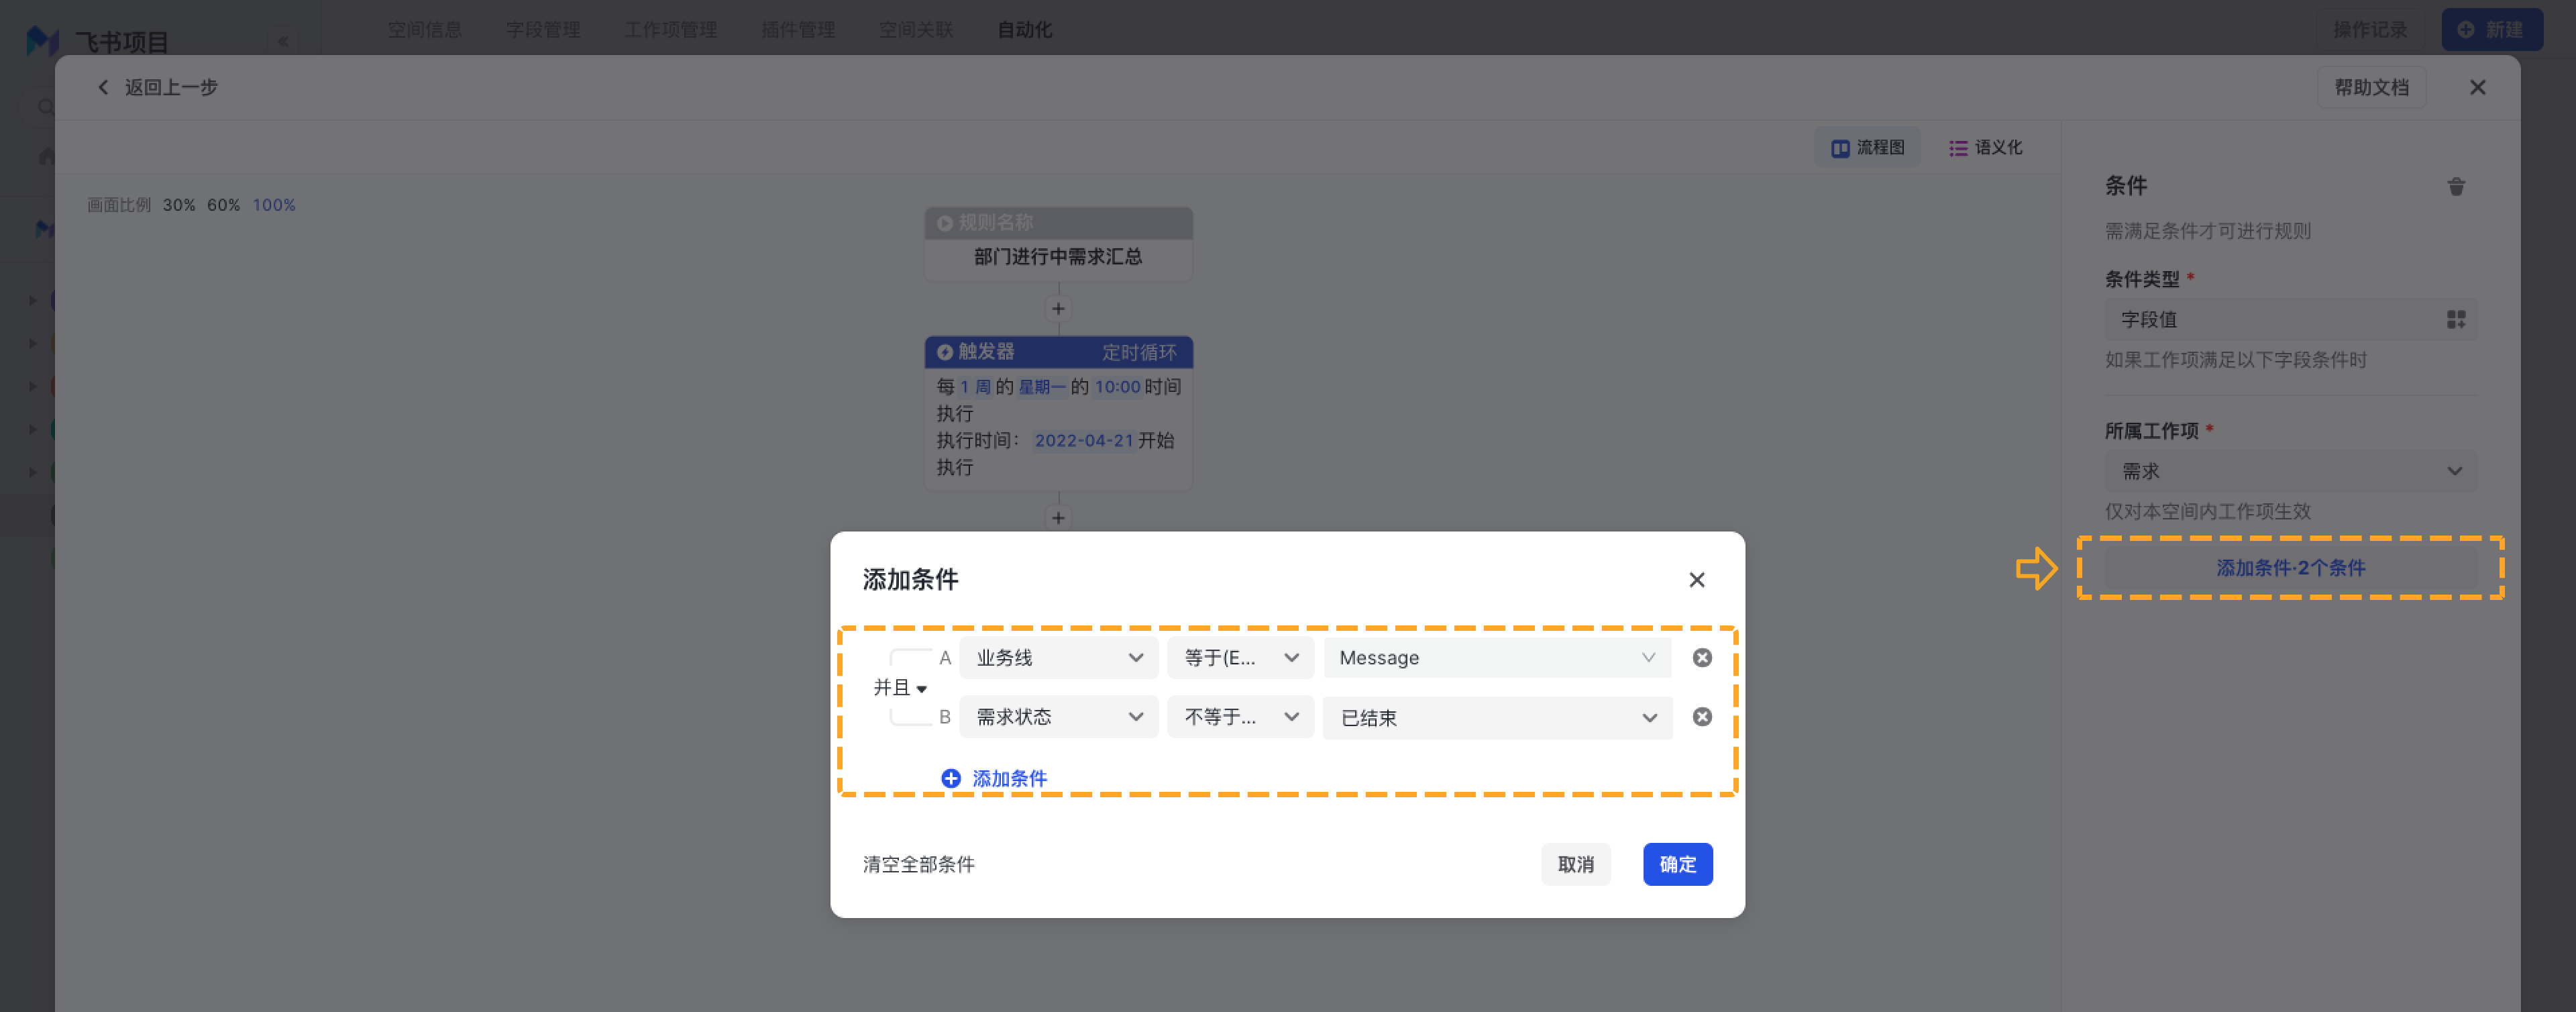Select the 流程图 view tab
Image resolution: width=2576 pixels, height=1012 pixels.
click(x=1868, y=148)
